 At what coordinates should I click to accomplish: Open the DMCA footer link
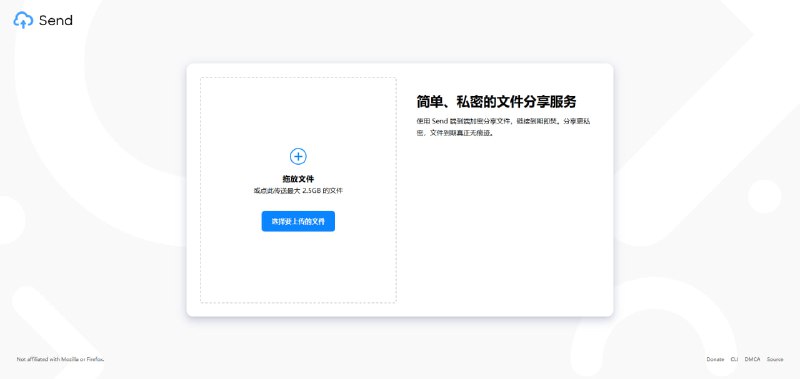point(752,360)
